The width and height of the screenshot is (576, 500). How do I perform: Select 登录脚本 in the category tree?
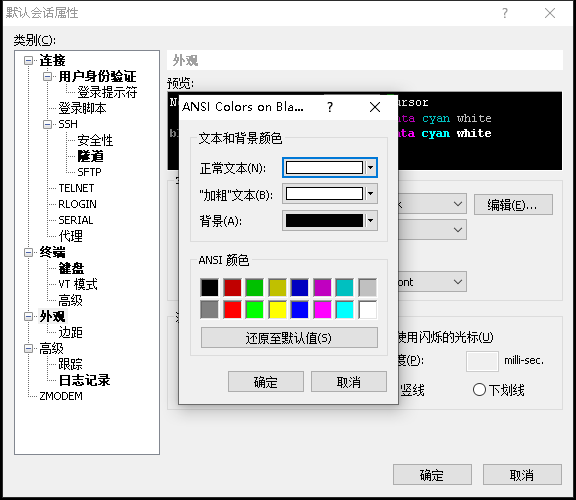pos(82,108)
